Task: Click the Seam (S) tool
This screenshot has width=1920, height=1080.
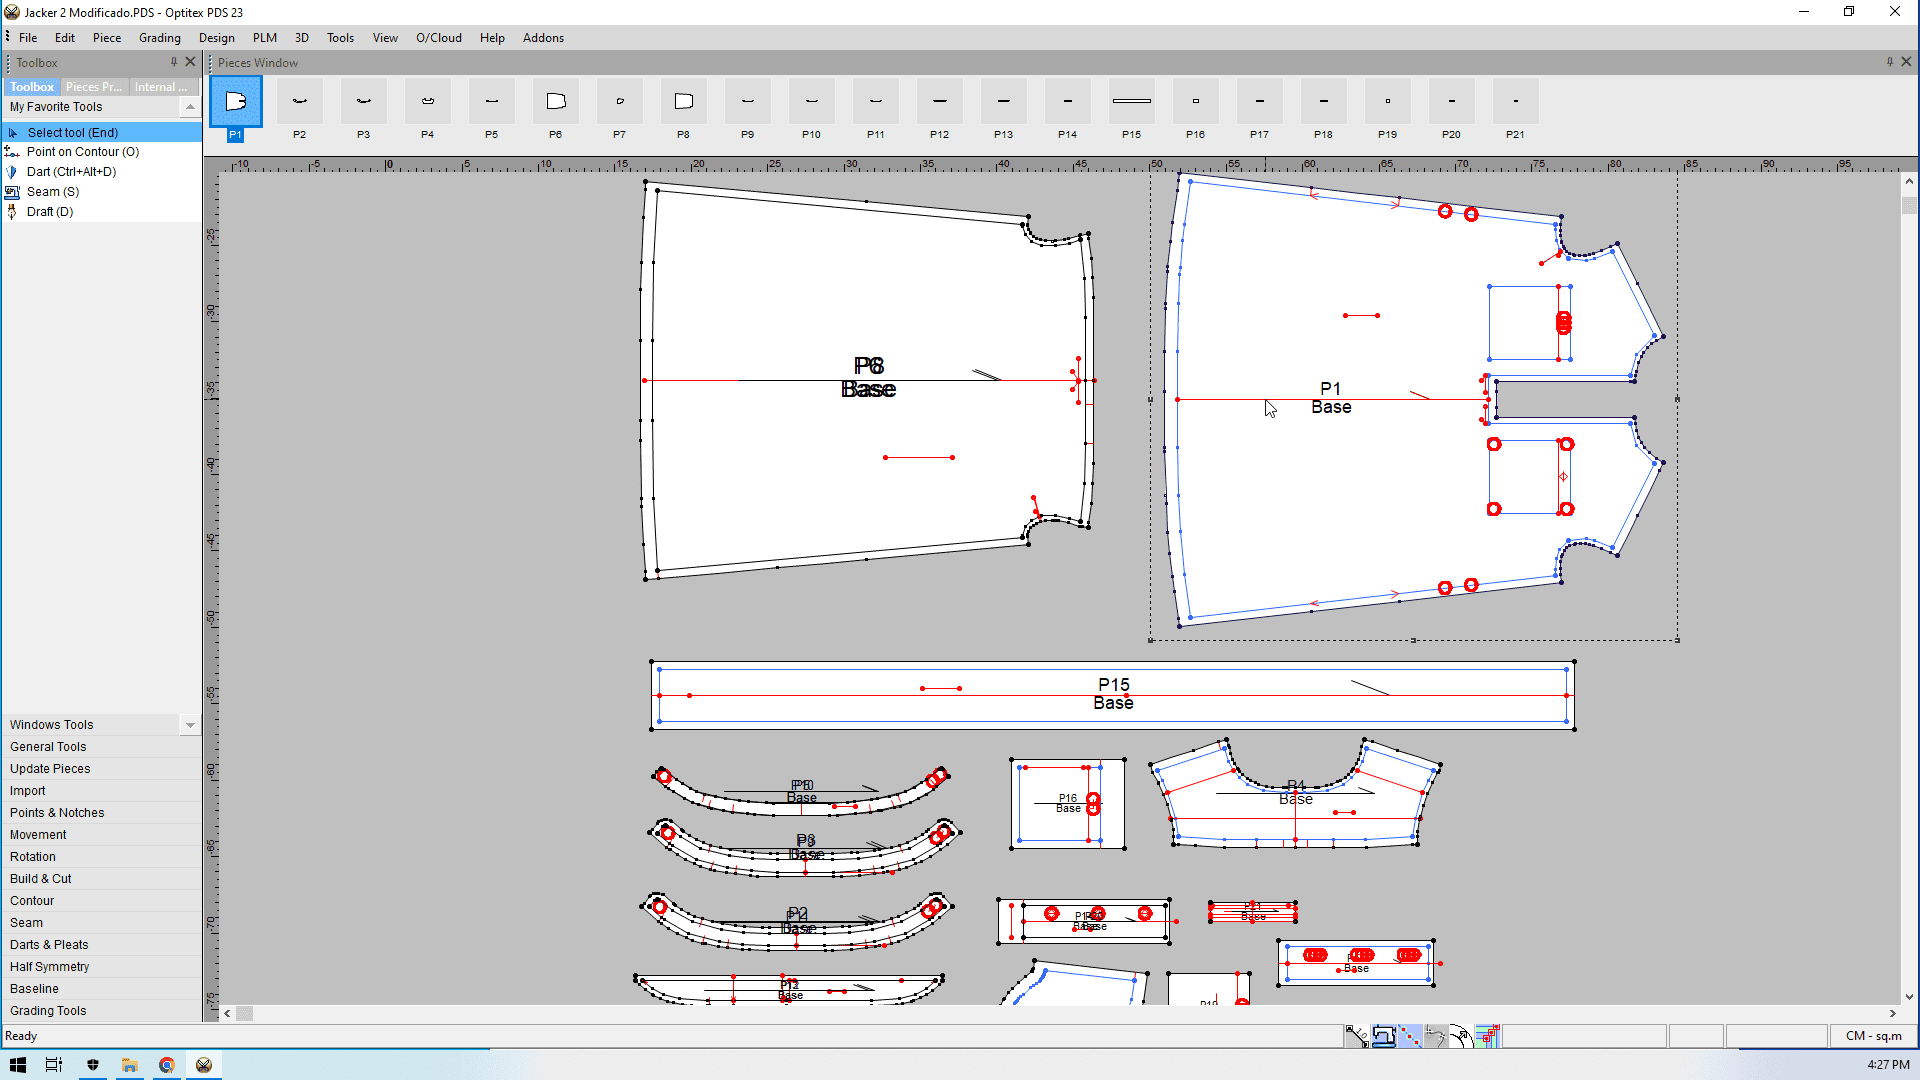Action: tap(52, 192)
